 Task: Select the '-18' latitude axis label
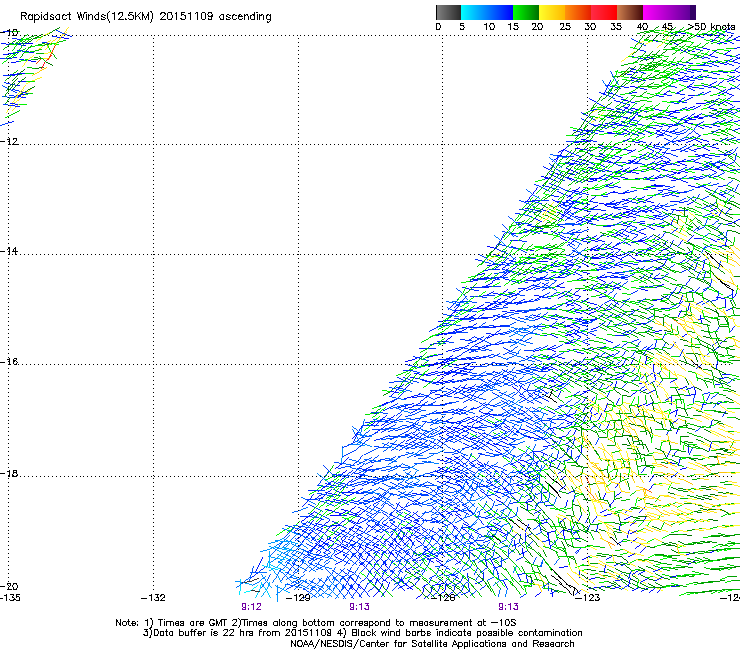pos(10,473)
